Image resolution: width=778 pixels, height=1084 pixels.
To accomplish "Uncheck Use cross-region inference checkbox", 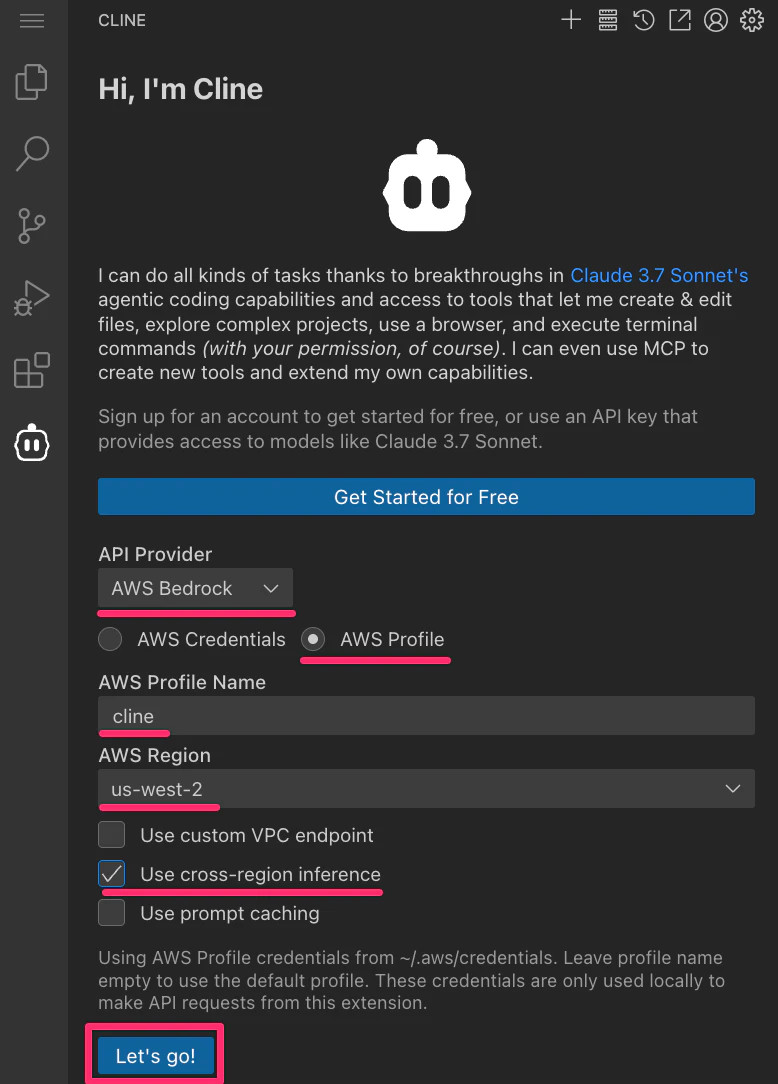I will [x=111, y=874].
